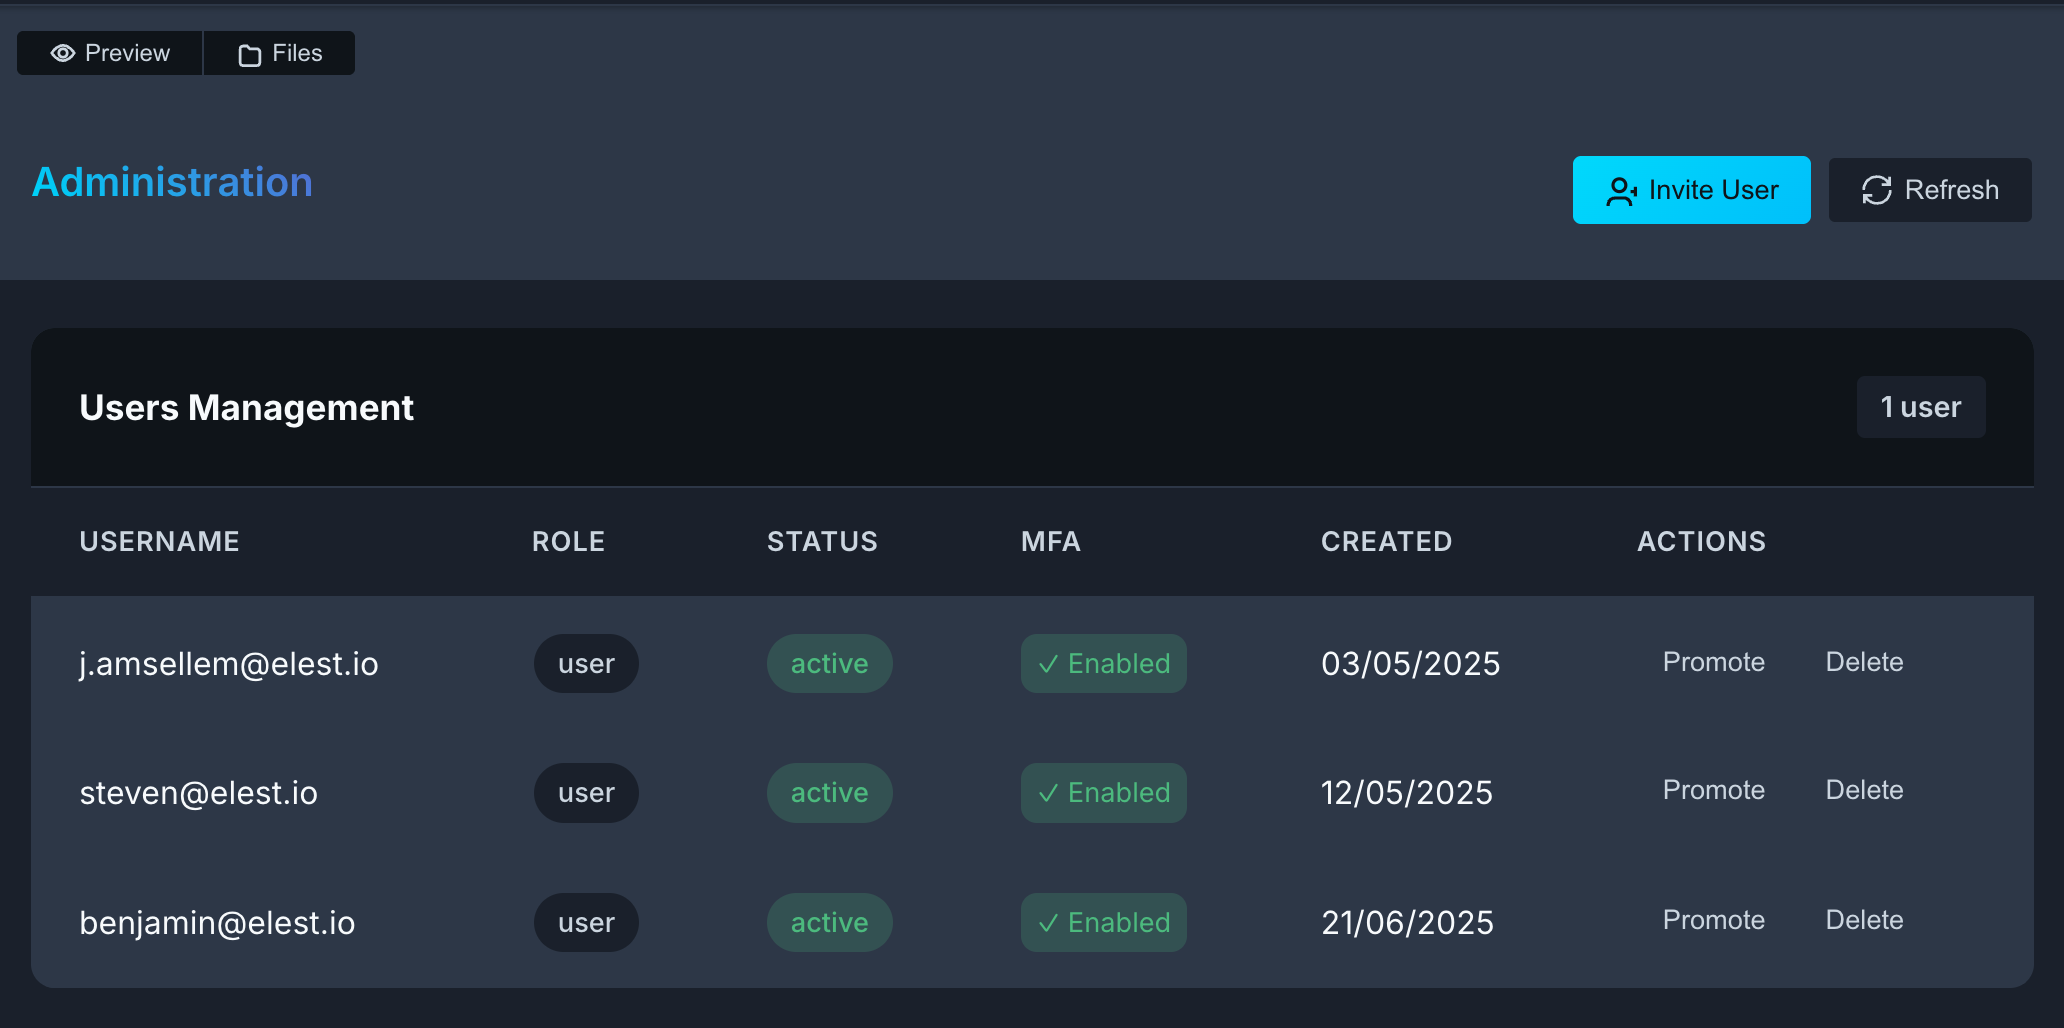The height and width of the screenshot is (1028, 2064).
Task: Click the checkmark icon beside j.amsellem's Enabled MFA
Action: point(1048,663)
